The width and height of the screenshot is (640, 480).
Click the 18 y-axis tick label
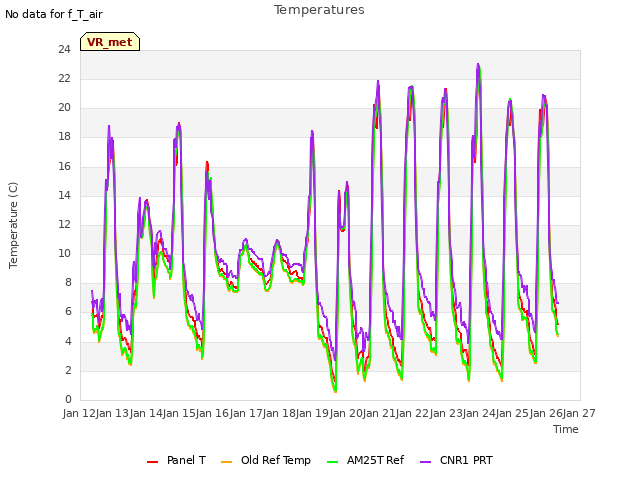(x=64, y=137)
